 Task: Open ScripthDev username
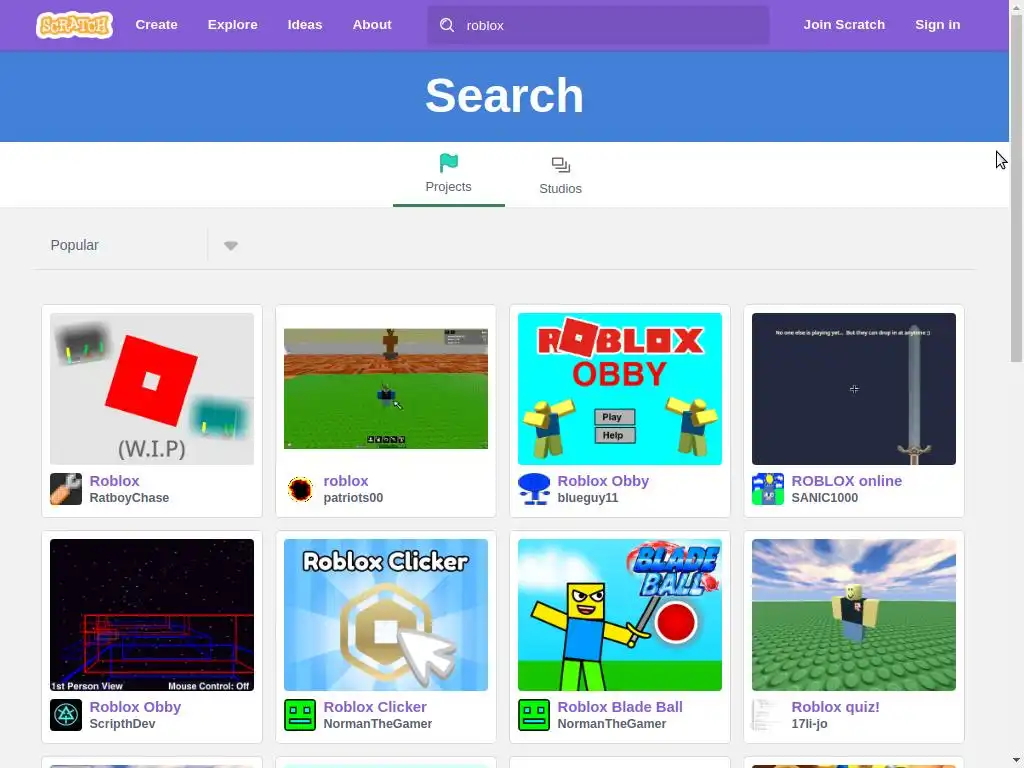[122, 724]
